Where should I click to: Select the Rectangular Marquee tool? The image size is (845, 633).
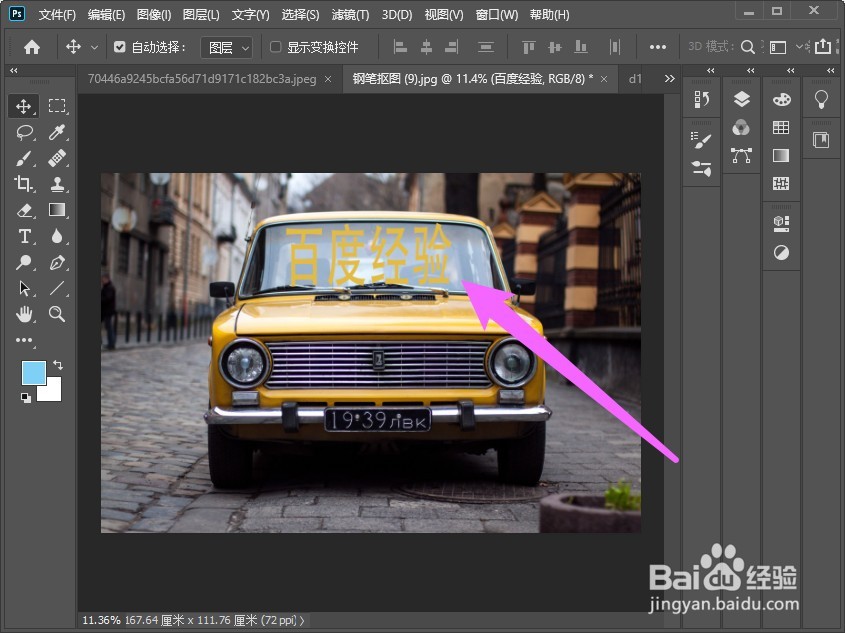pos(57,106)
